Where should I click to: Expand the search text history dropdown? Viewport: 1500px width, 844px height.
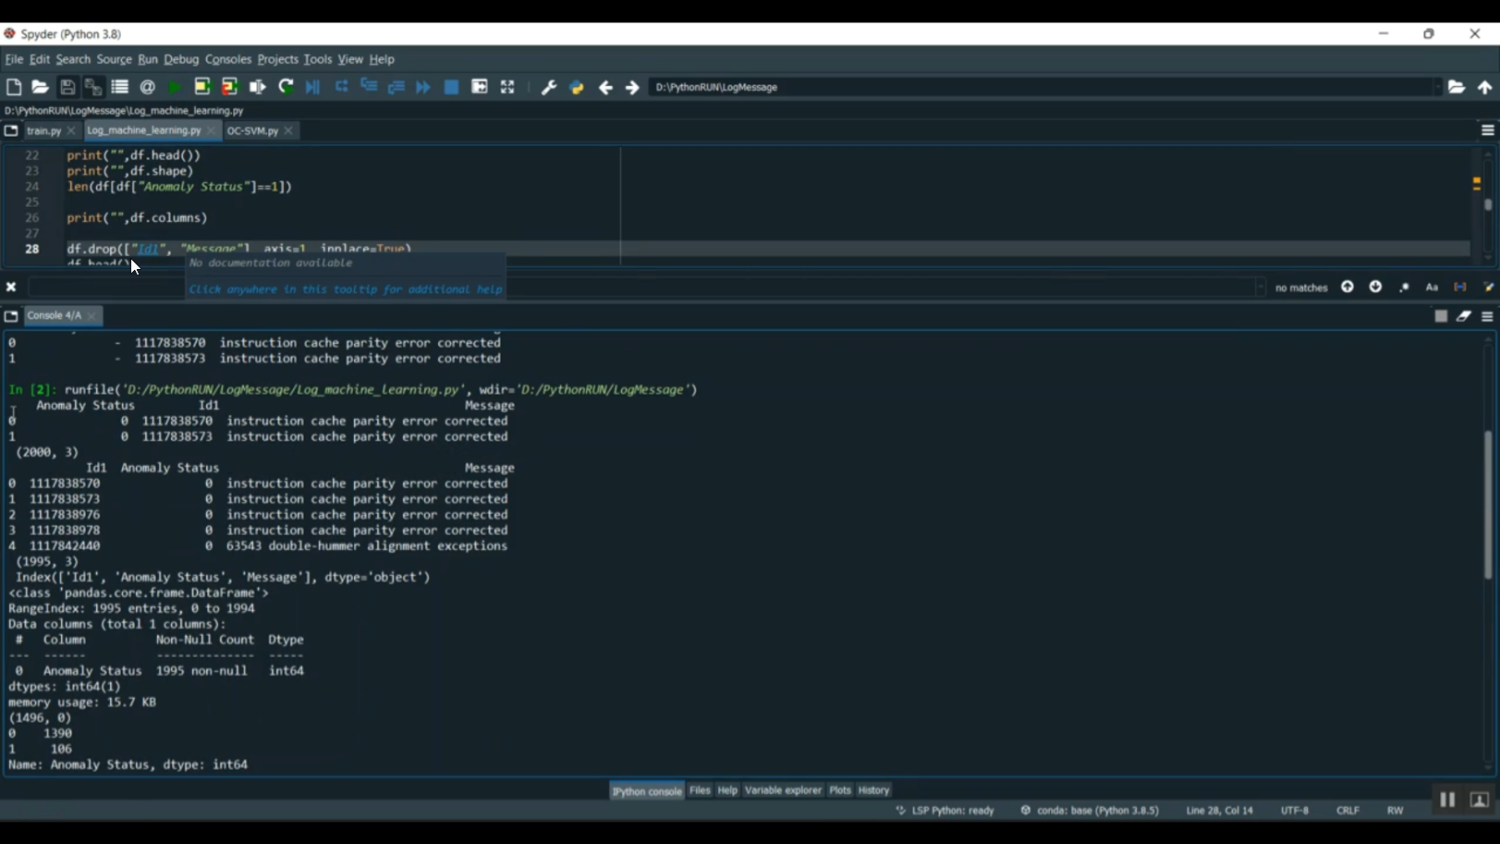click(1260, 287)
